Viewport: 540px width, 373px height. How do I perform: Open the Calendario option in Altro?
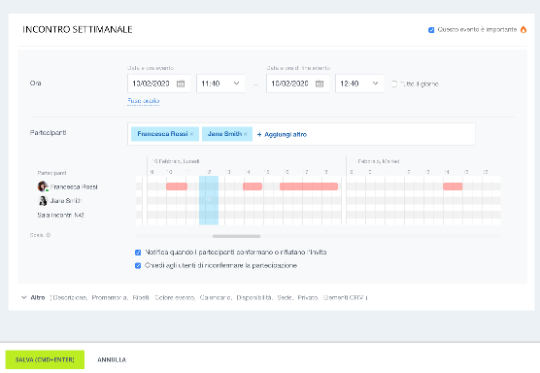pos(215,298)
